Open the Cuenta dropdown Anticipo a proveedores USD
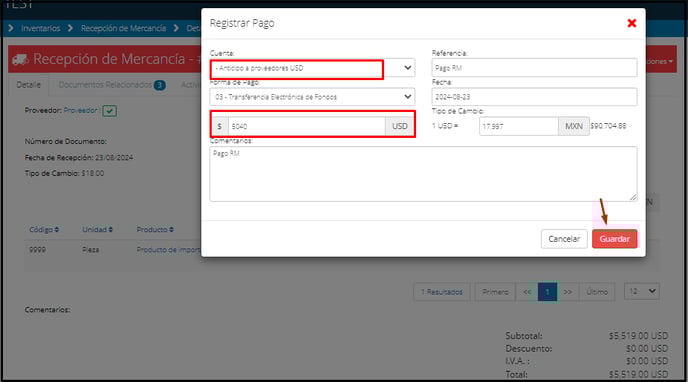 [x=312, y=68]
